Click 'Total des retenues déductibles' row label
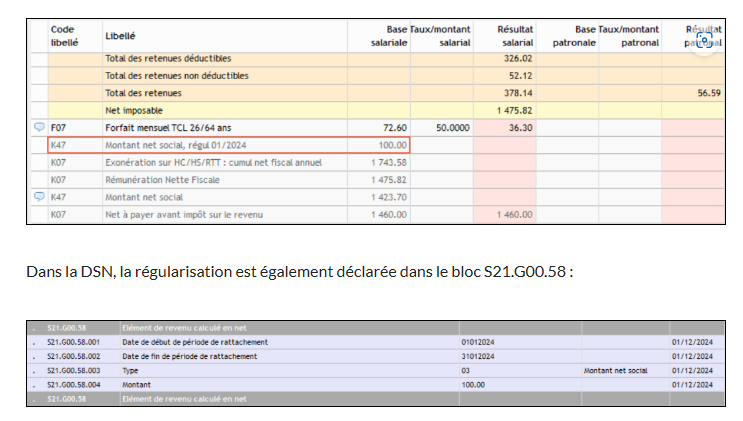The image size is (743, 421). pyautogui.click(x=168, y=58)
